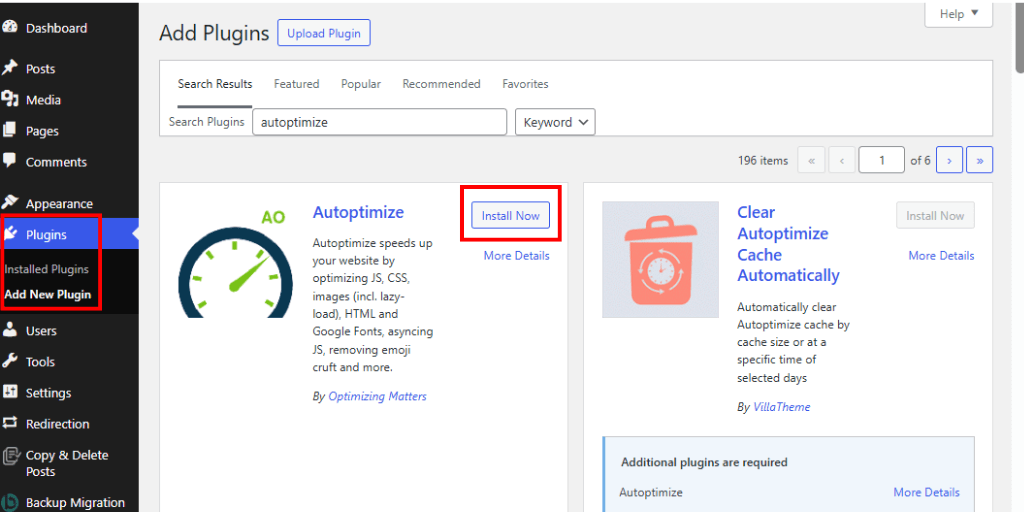1024x512 pixels.
Task: Click the Upload Plugin button
Action: pyautogui.click(x=324, y=33)
